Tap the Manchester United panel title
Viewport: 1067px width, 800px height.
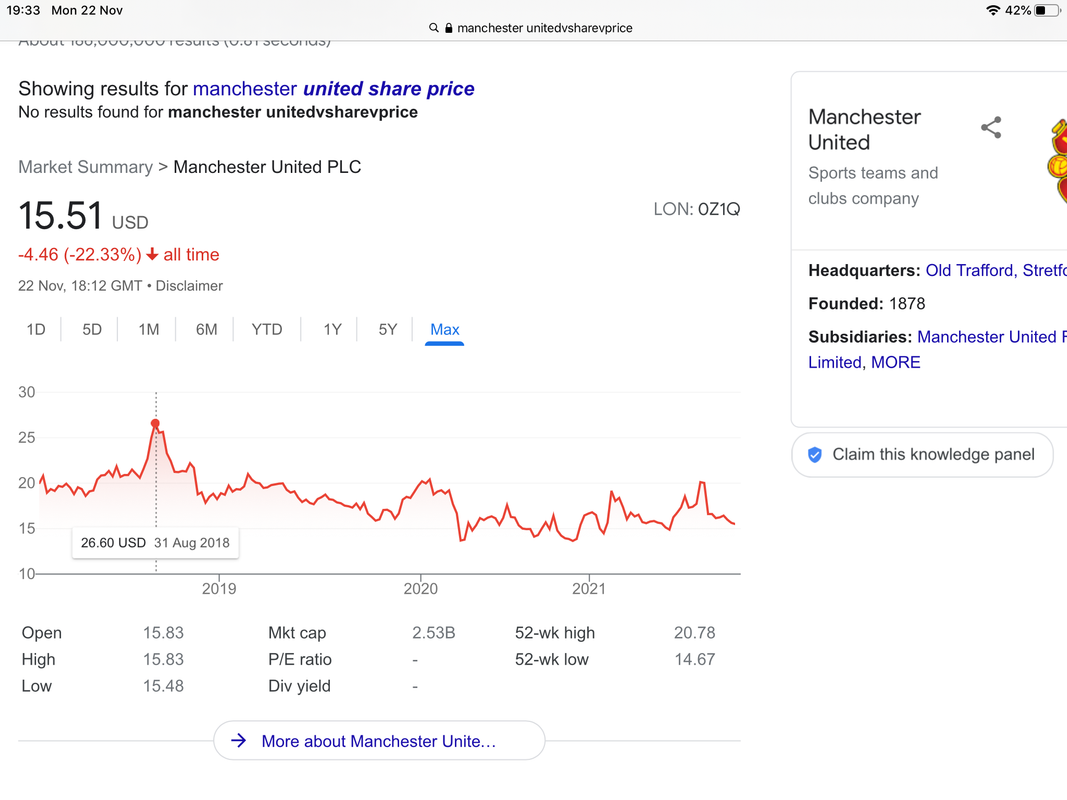pyautogui.click(x=864, y=129)
